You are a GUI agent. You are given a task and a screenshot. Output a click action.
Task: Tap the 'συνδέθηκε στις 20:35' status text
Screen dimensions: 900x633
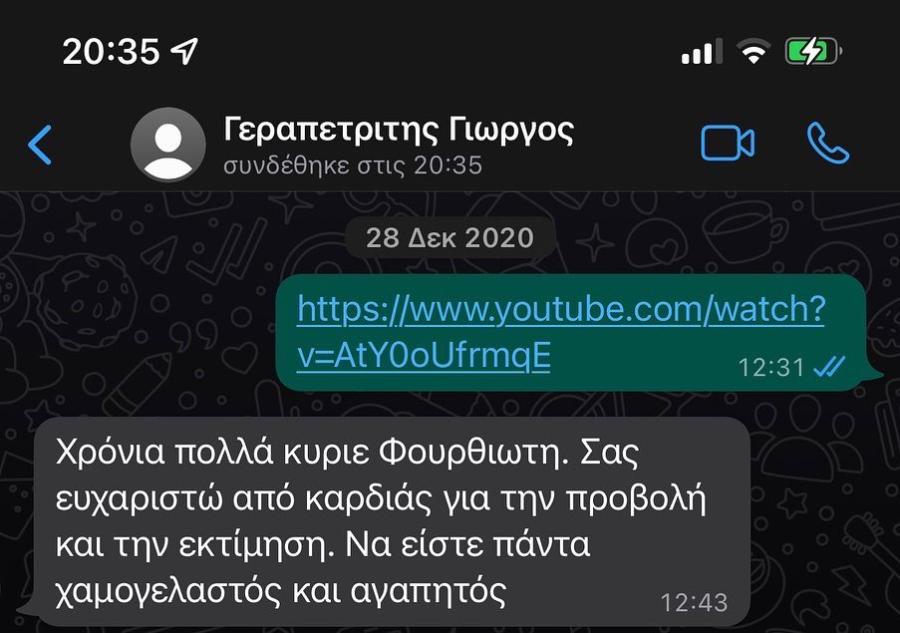(x=352, y=166)
